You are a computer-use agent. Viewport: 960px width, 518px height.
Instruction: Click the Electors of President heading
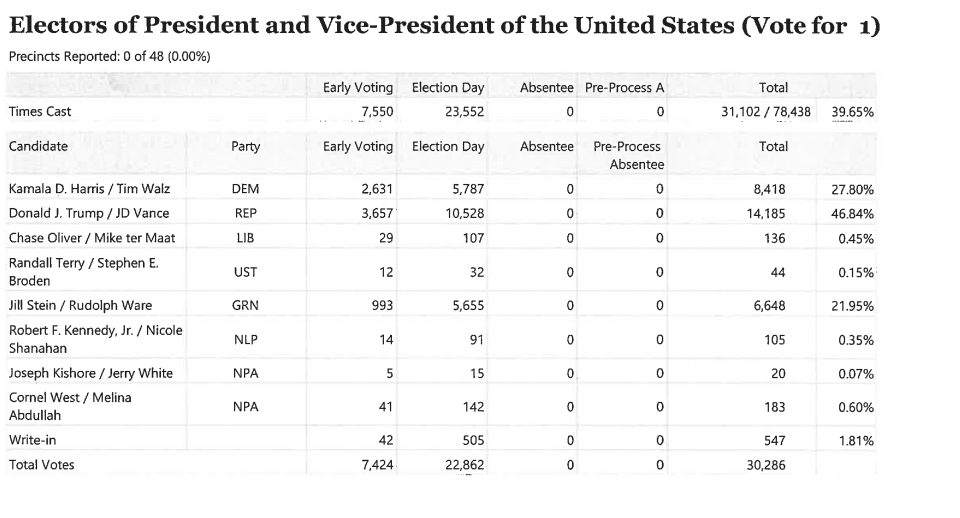[x=444, y=26]
